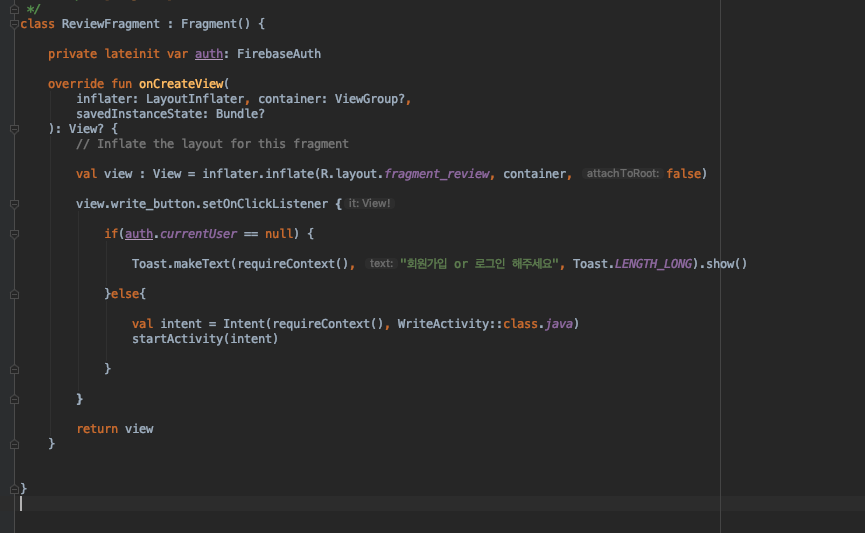Click 'fragment_review' layout reference
Image resolution: width=865 pixels, height=533 pixels.
(436, 174)
